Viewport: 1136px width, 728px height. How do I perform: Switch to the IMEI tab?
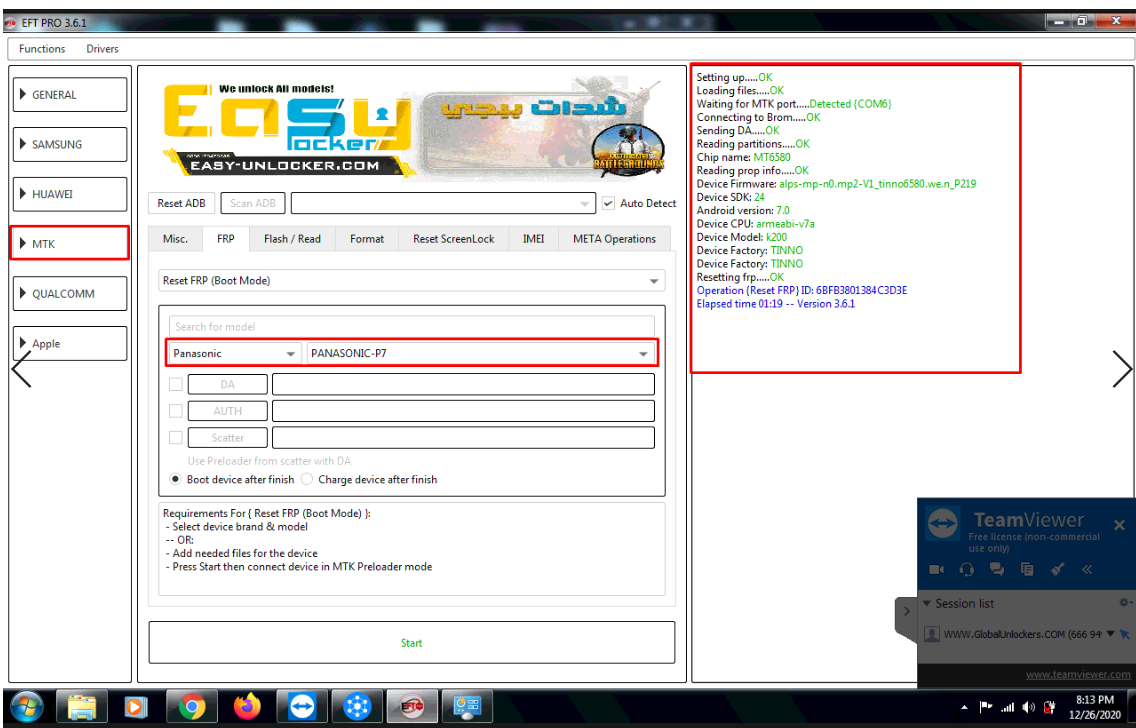[x=533, y=238]
